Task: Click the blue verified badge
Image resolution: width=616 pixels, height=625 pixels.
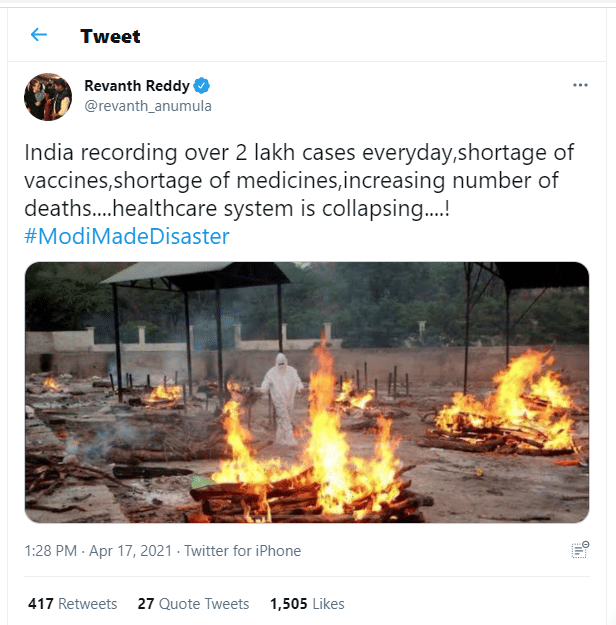Action: (201, 86)
